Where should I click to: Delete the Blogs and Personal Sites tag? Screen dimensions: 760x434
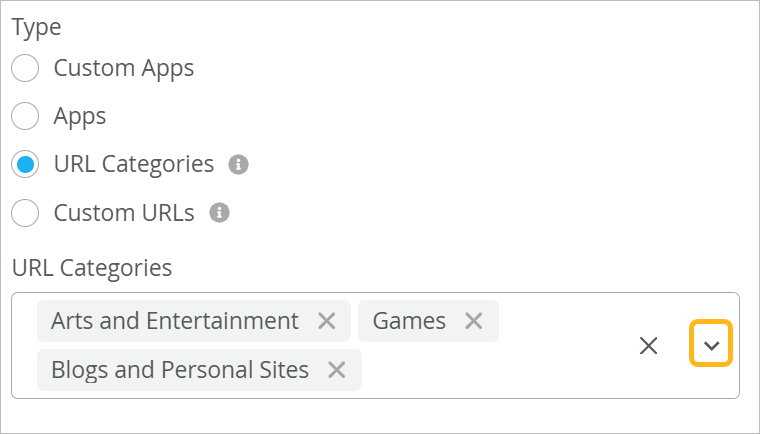(337, 370)
